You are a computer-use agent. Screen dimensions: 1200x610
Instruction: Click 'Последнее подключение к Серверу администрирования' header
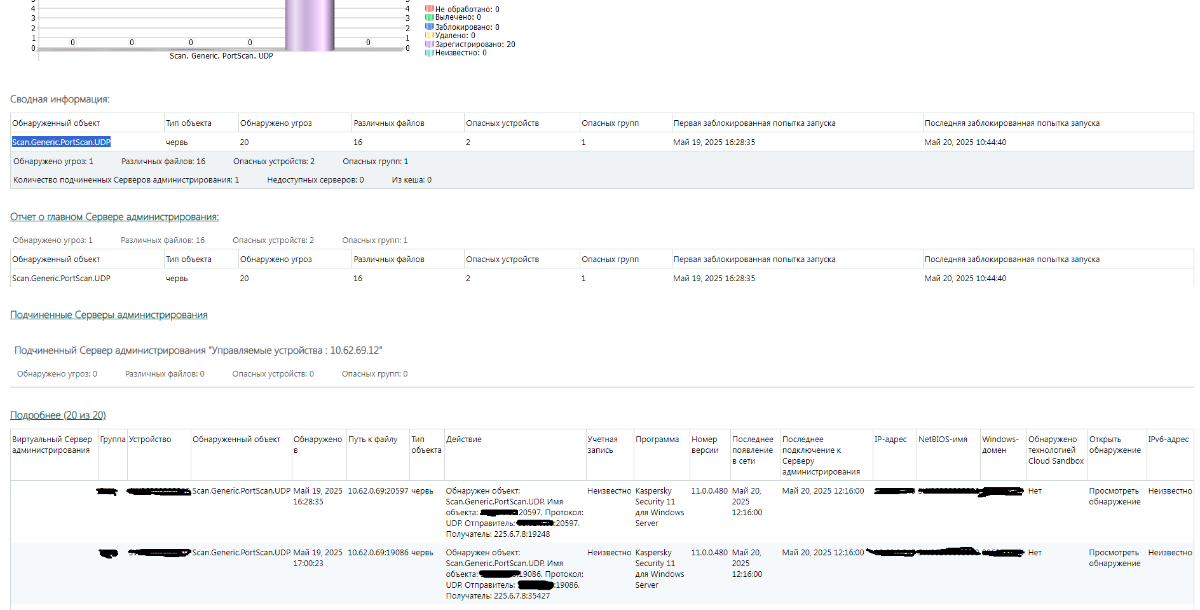click(x=821, y=456)
